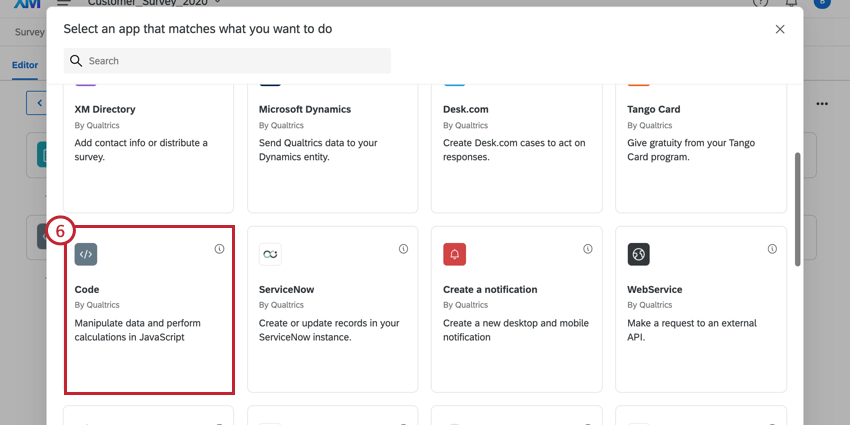This screenshot has height=425, width=850.
Task: Switch to the Editor tab
Action: (25, 65)
